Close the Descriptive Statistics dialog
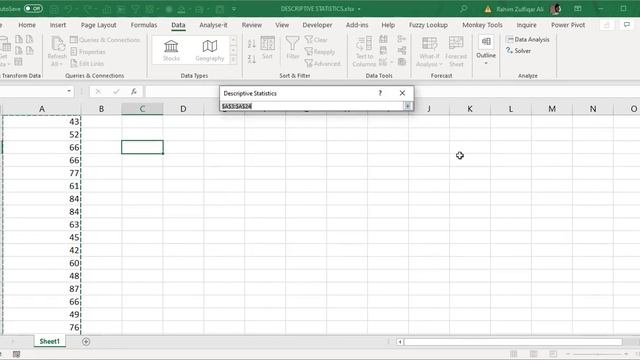 pyautogui.click(x=402, y=93)
